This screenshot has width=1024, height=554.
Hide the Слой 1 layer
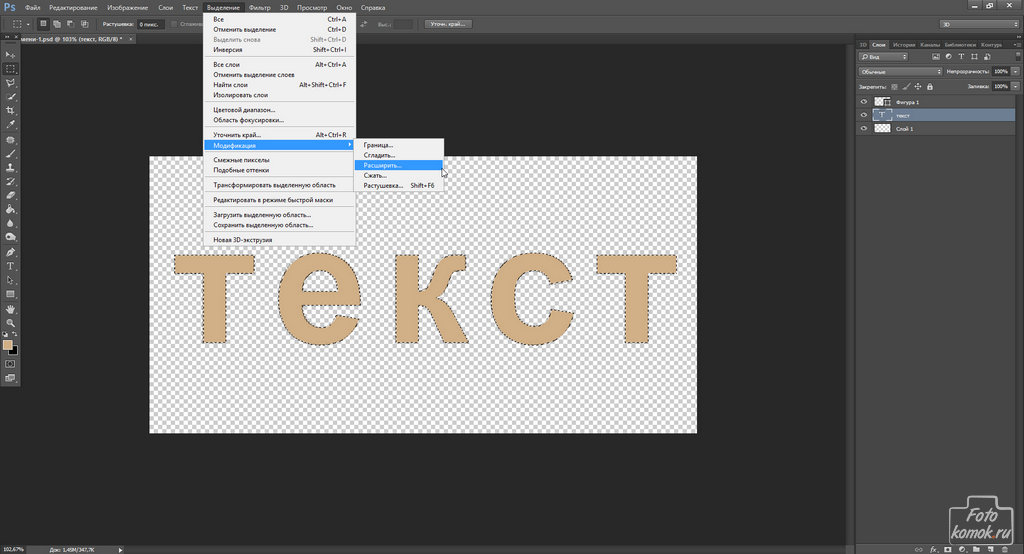(x=864, y=129)
